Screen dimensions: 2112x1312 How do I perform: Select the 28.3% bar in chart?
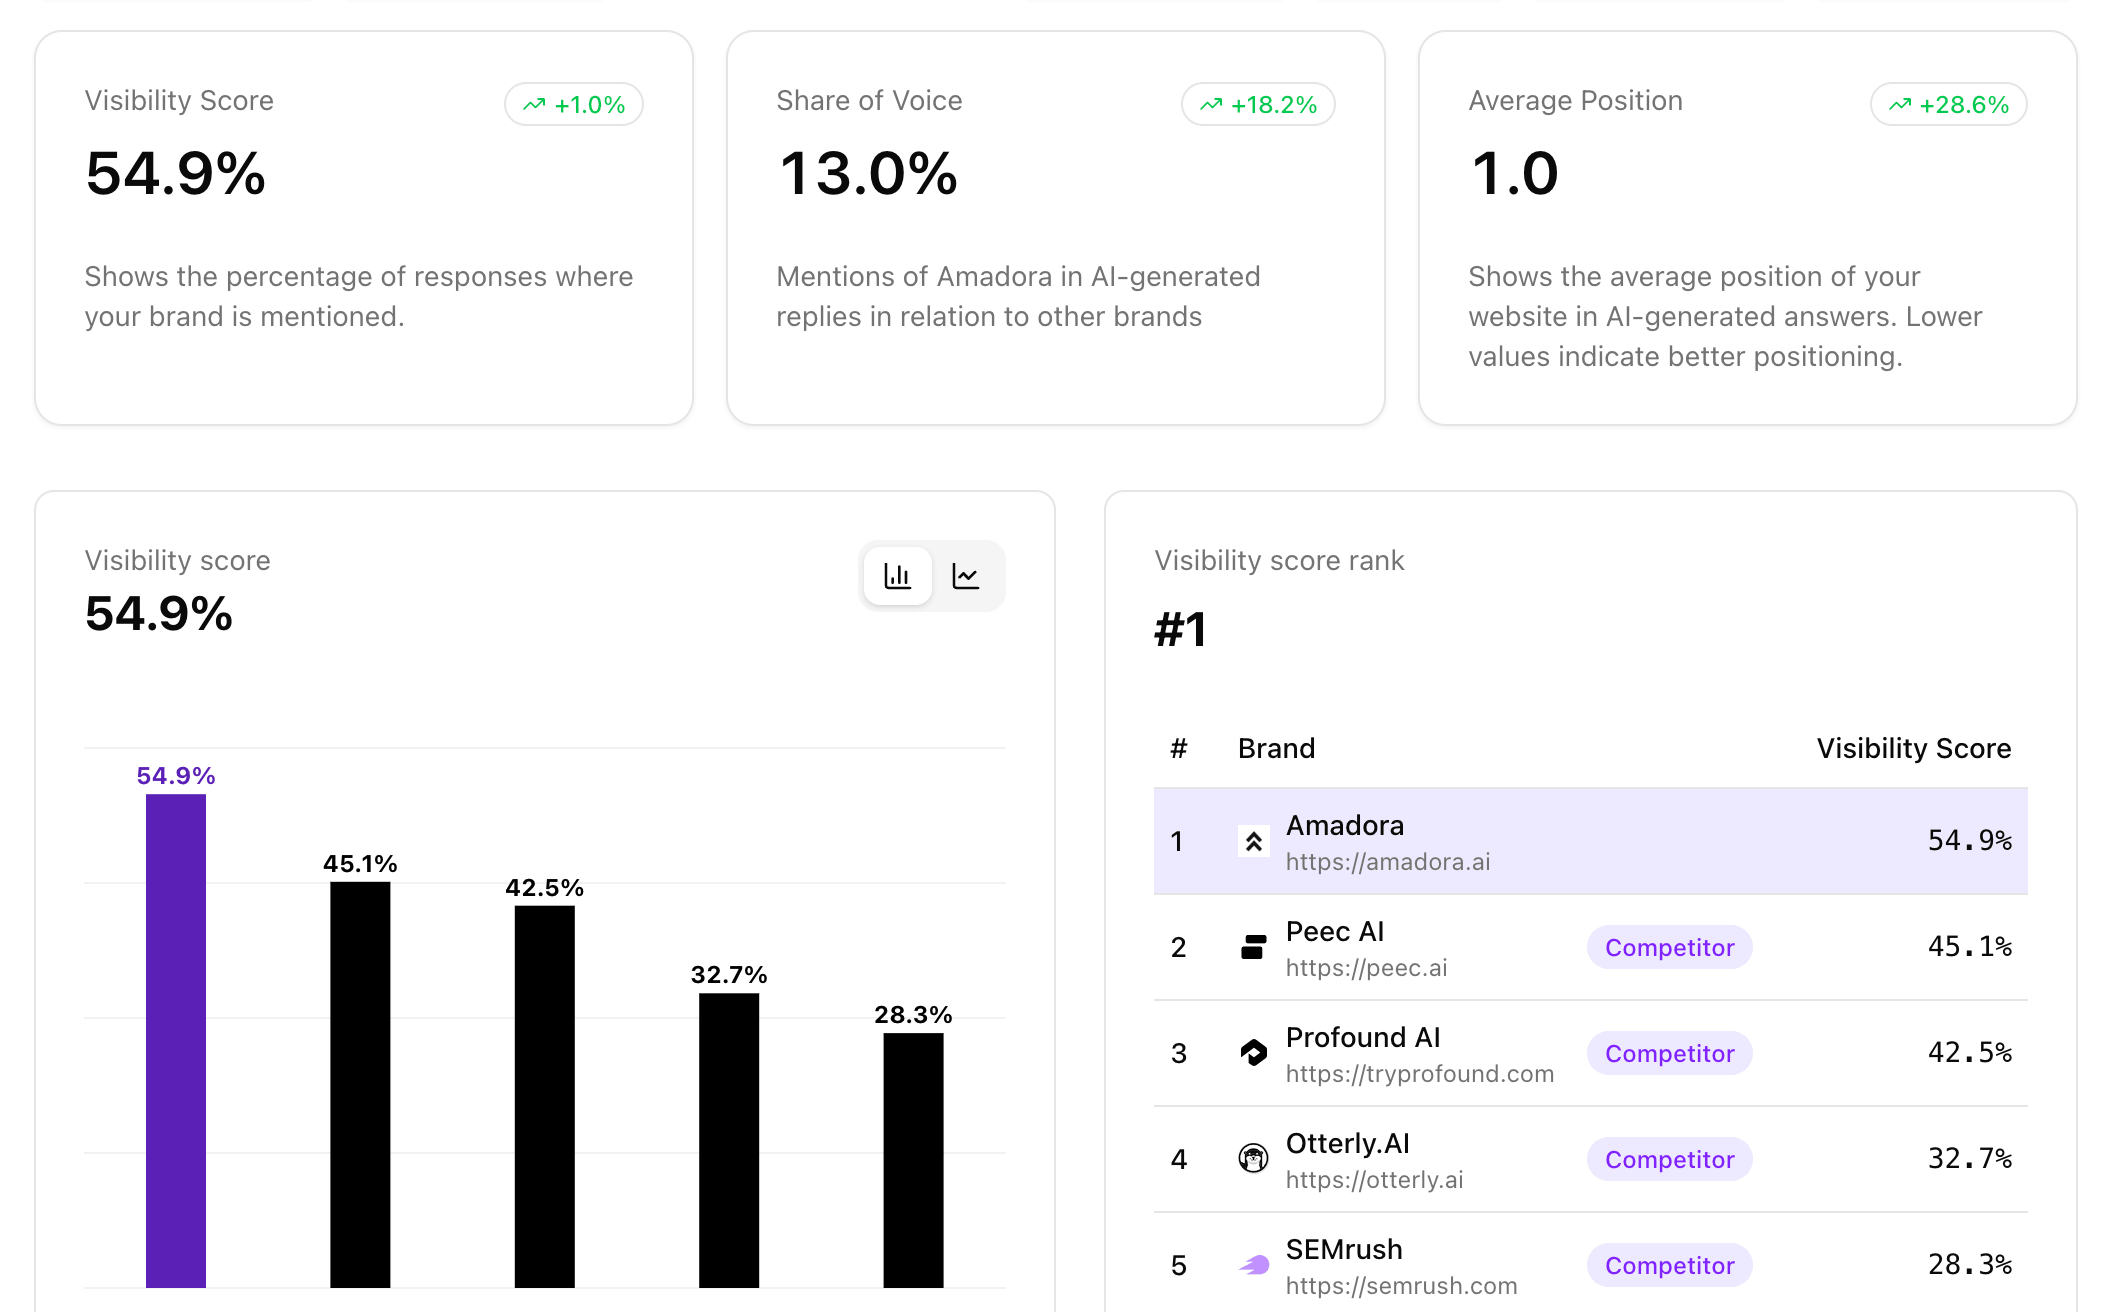tap(913, 1160)
